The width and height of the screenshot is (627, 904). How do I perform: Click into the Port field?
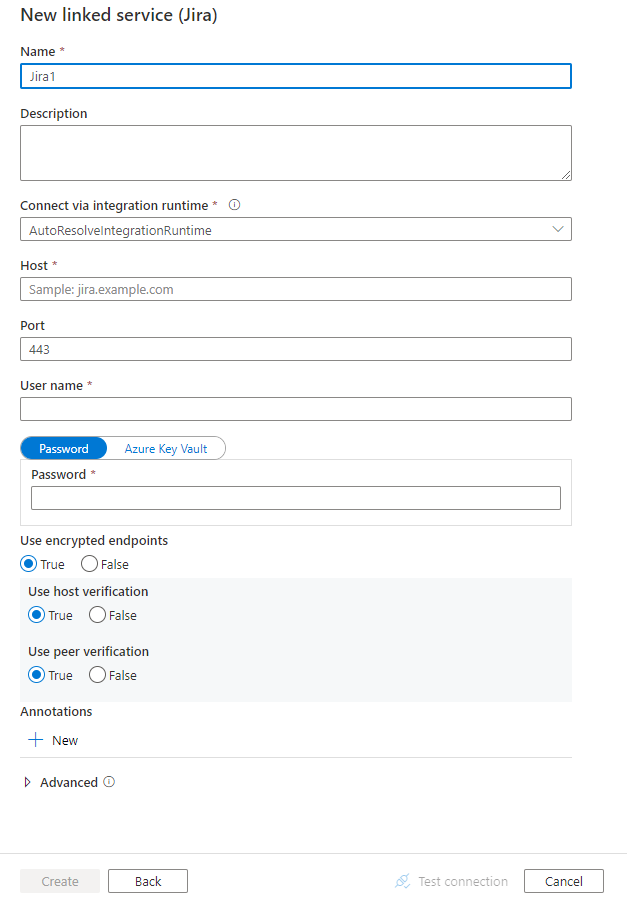tap(296, 349)
